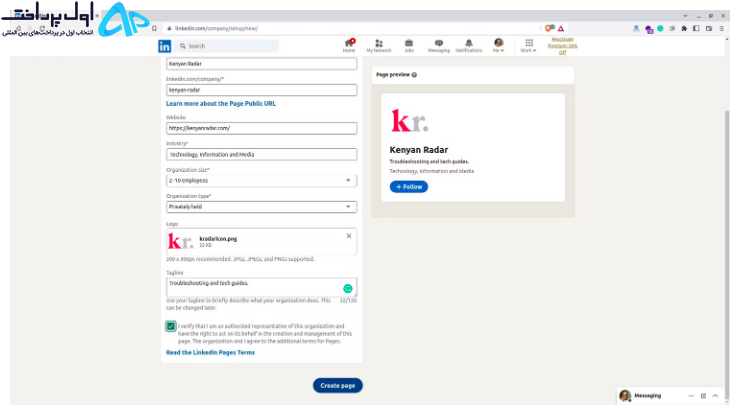
Task: Click the LinkedIn logo icon
Action: pos(164,46)
